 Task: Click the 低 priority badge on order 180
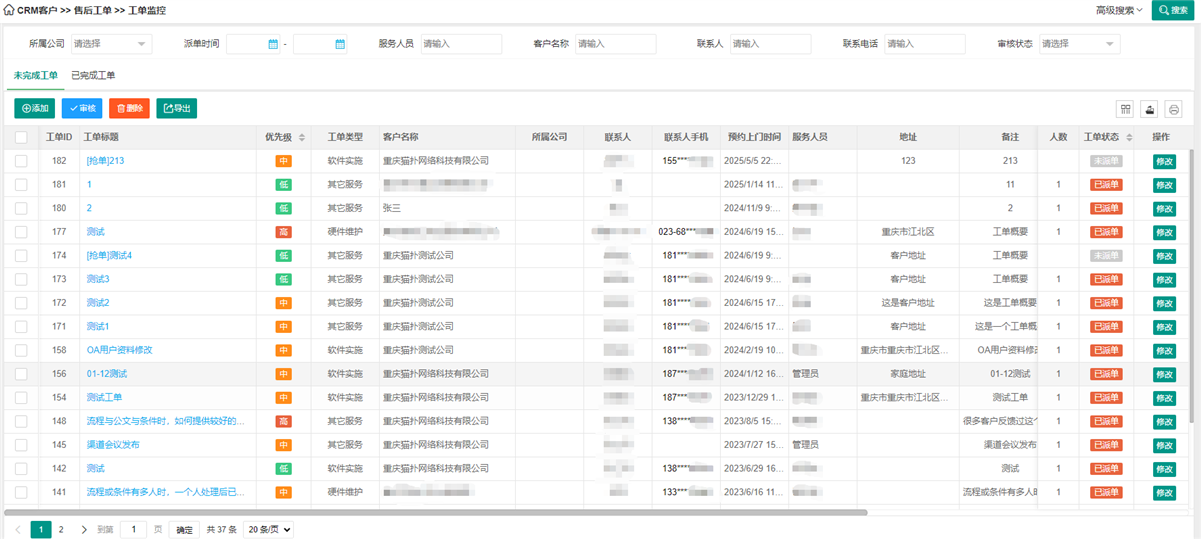click(x=284, y=208)
